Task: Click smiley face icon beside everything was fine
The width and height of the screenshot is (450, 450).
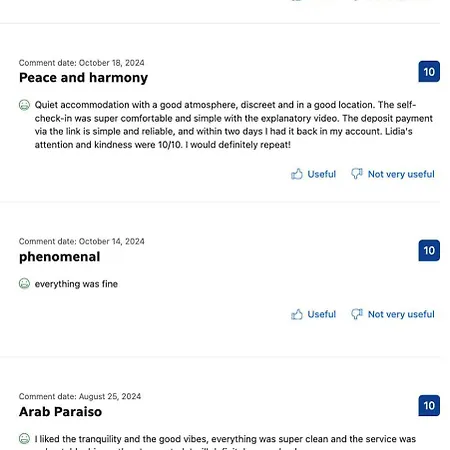Action: point(24,284)
